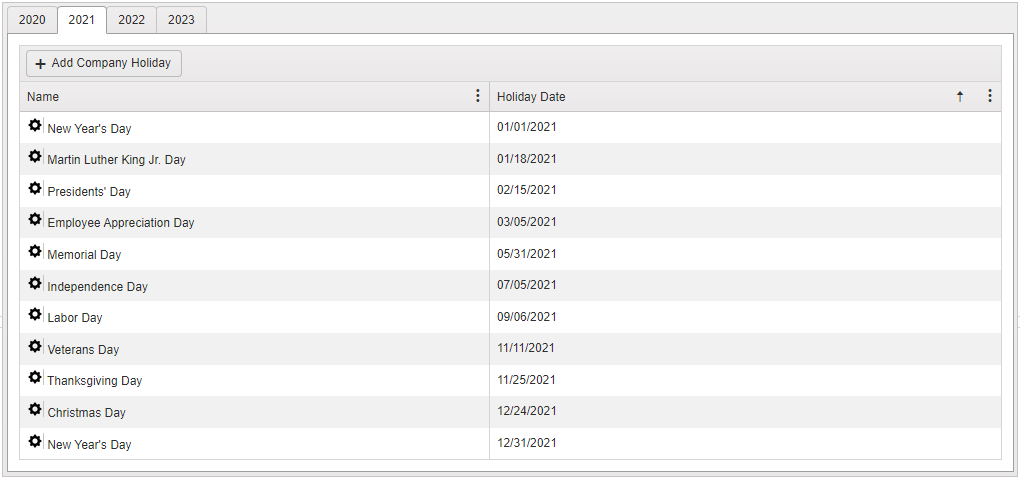The width and height of the screenshot is (1020, 479).
Task: Click gear icon beside Veterans Day
Action: (34, 346)
